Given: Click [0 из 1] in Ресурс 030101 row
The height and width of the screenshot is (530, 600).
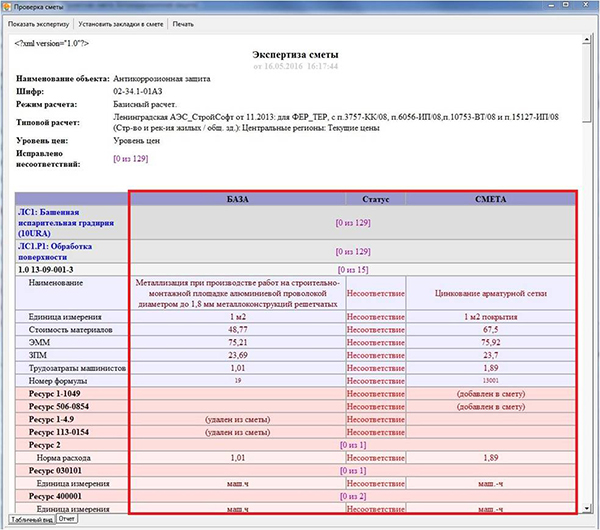Looking at the screenshot, I should tap(353, 471).
